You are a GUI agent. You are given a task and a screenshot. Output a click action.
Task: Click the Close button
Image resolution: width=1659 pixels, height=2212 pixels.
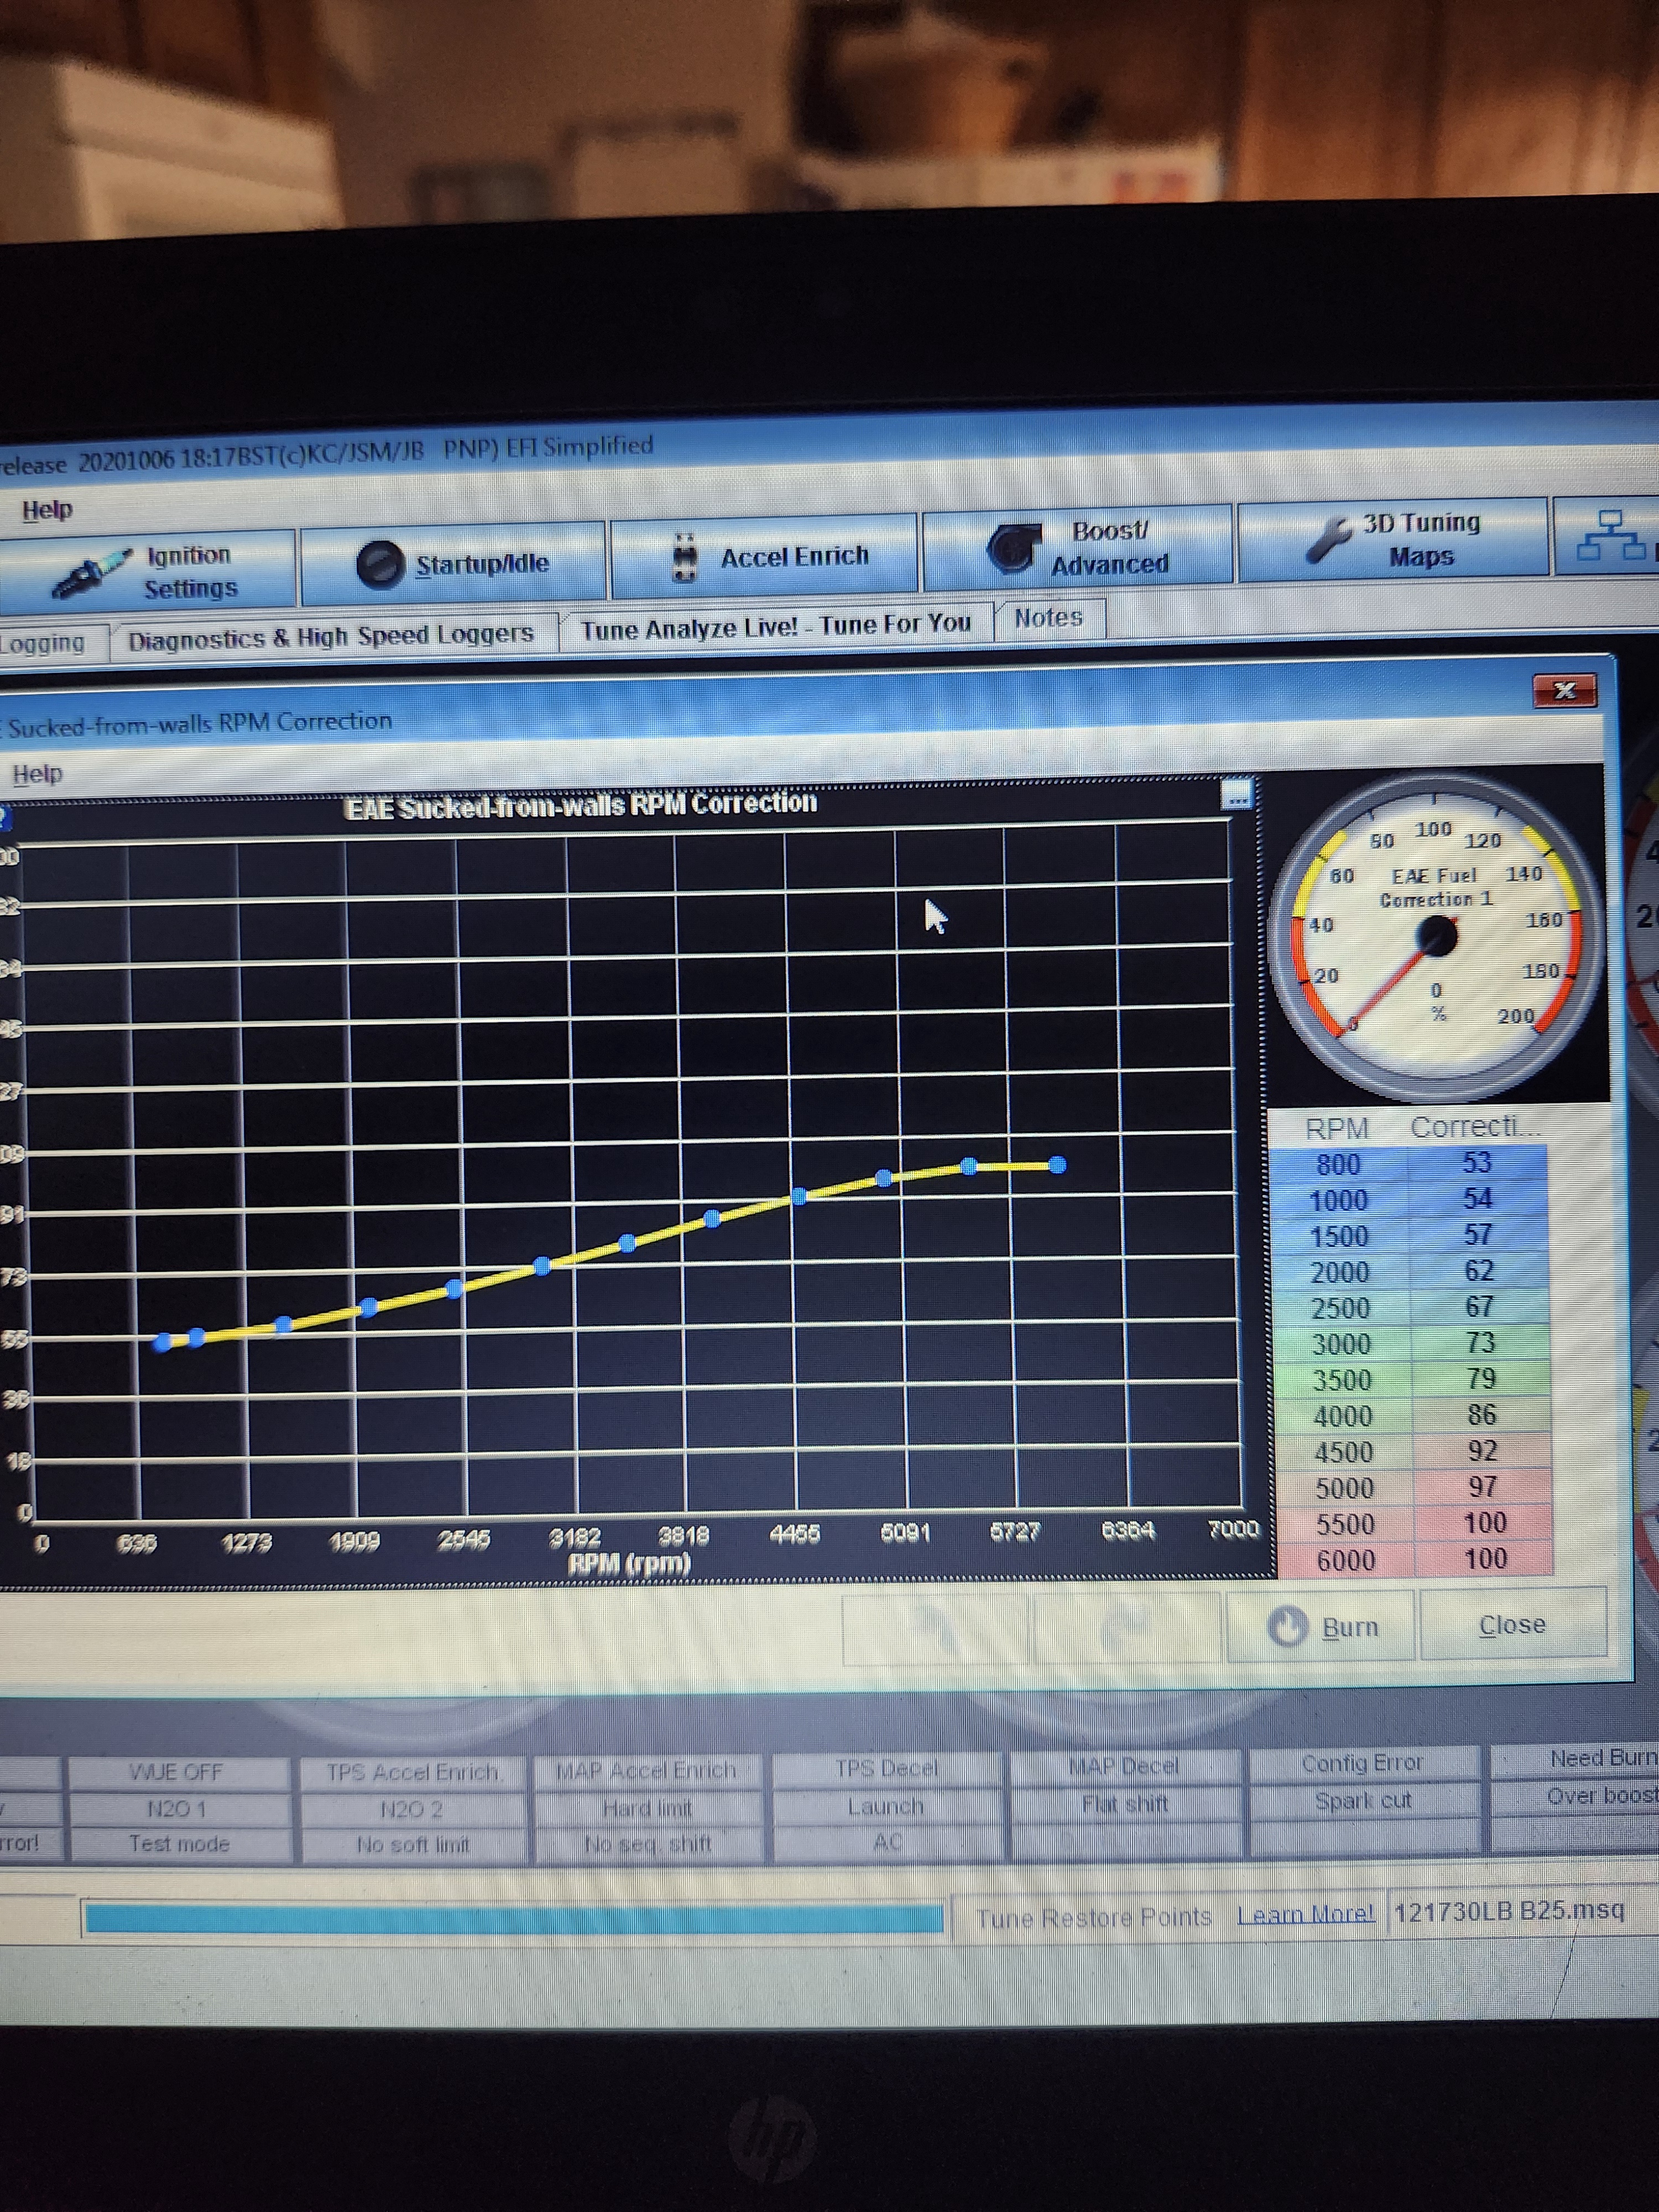[x=1512, y=1625]
